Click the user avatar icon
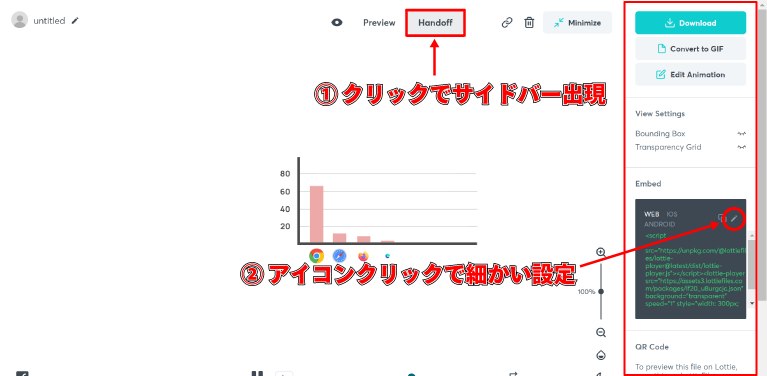Screen dimensions: 767x376 point(20,20)
